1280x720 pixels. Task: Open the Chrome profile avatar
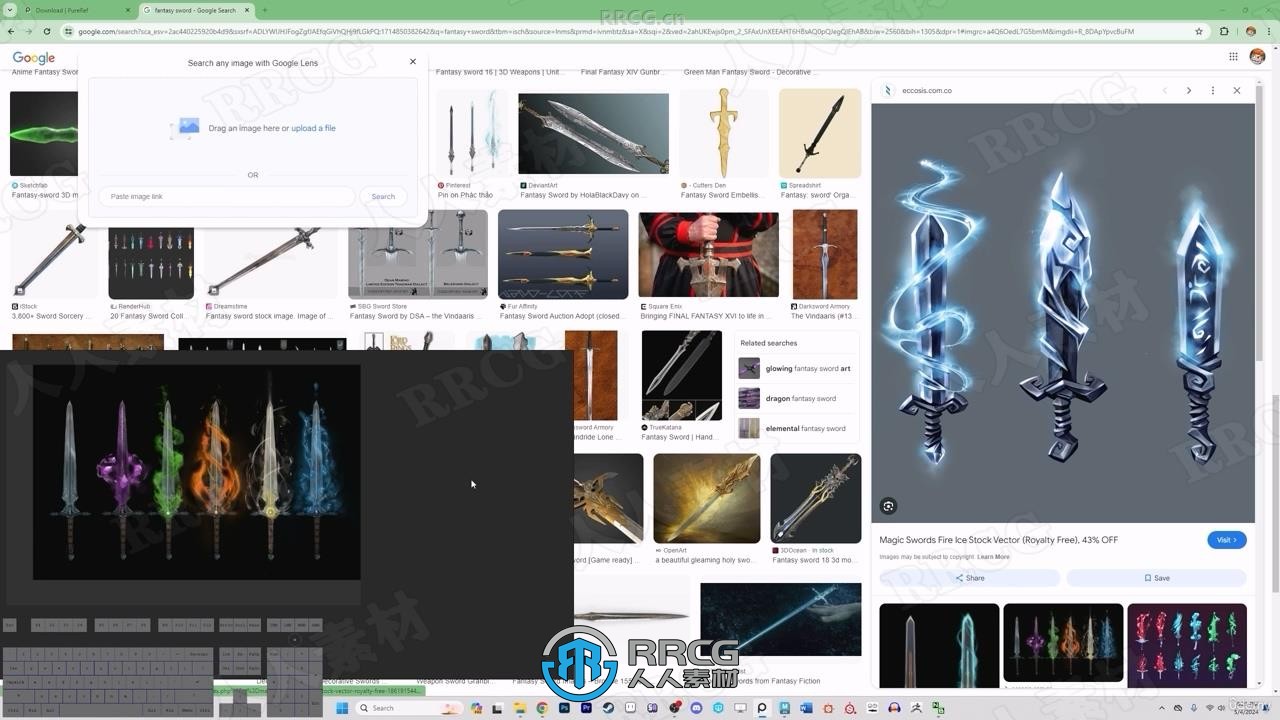coord(1250,31)
